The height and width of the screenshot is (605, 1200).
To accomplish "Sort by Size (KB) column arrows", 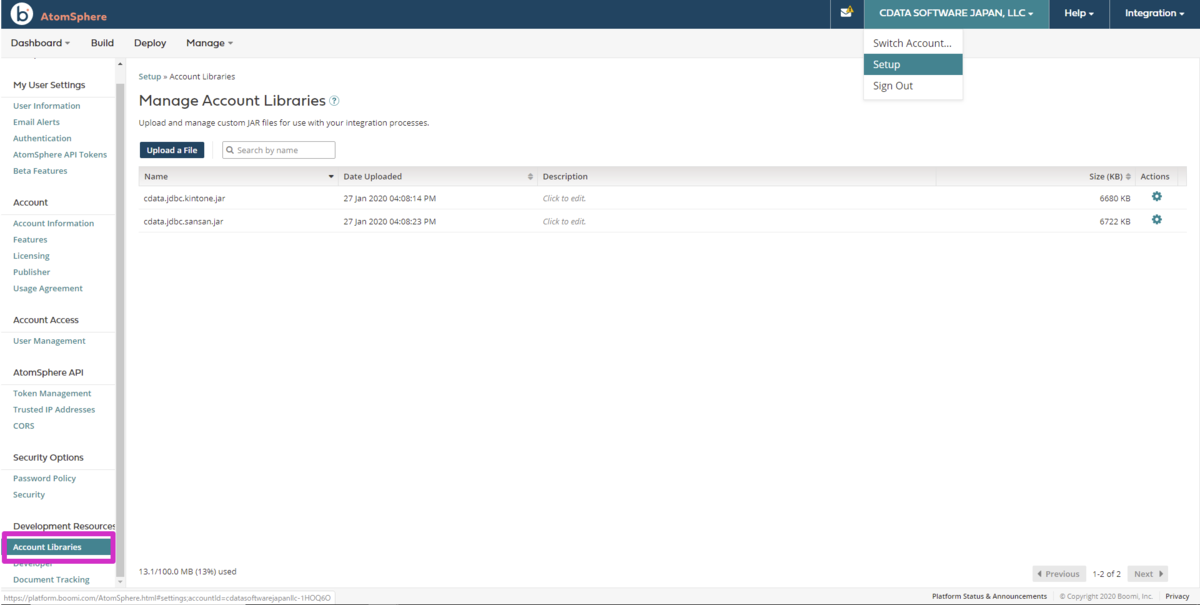I will pos(1128,177).
